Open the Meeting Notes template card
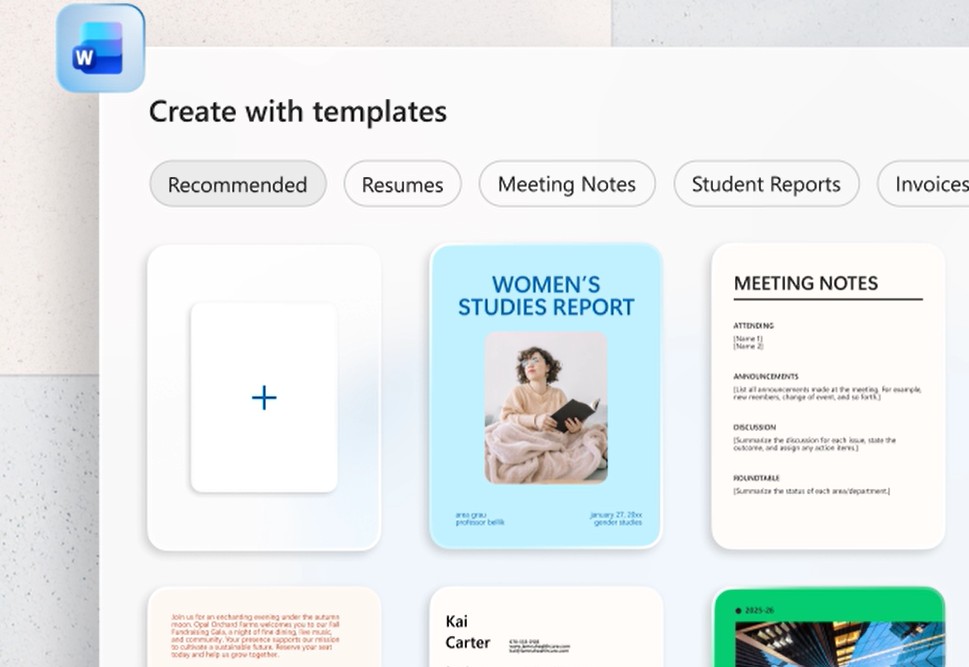The height and width of the screenshot is (667, 969). point(828,396)
